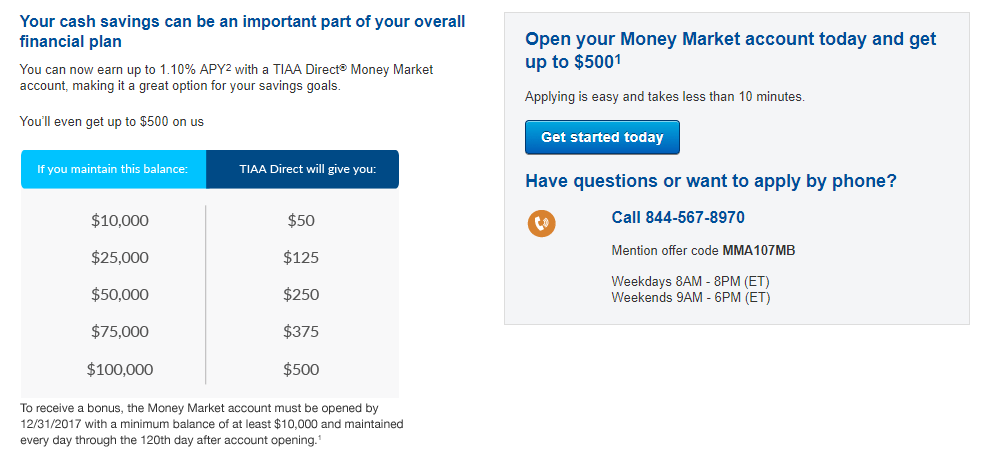The image size is (984, 467).
Task: Click the $25,000 balance cell
Action: tap(120, 258)
